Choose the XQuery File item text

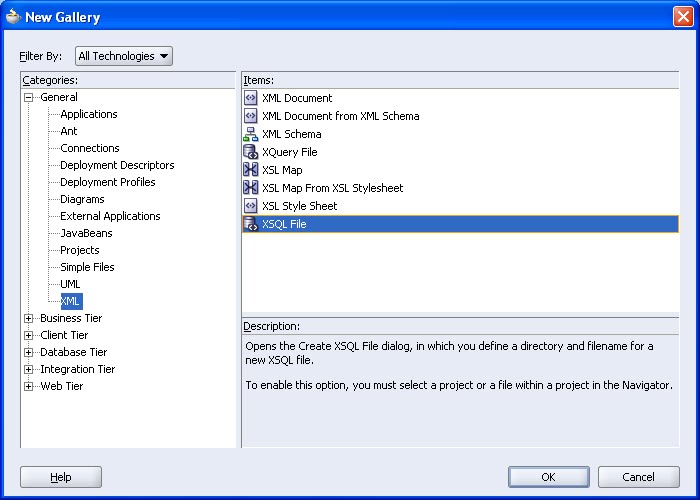pyautogui.click(x=290, y=152)
